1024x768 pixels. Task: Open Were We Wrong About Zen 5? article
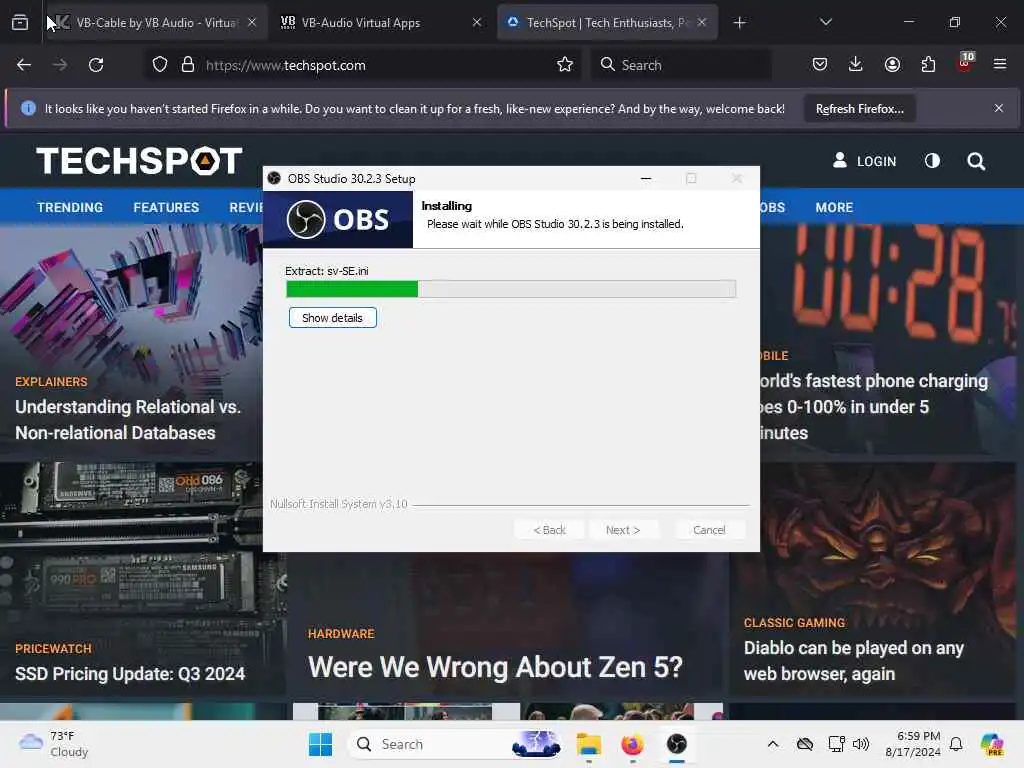pyautogui.click(x=495, y=667)
